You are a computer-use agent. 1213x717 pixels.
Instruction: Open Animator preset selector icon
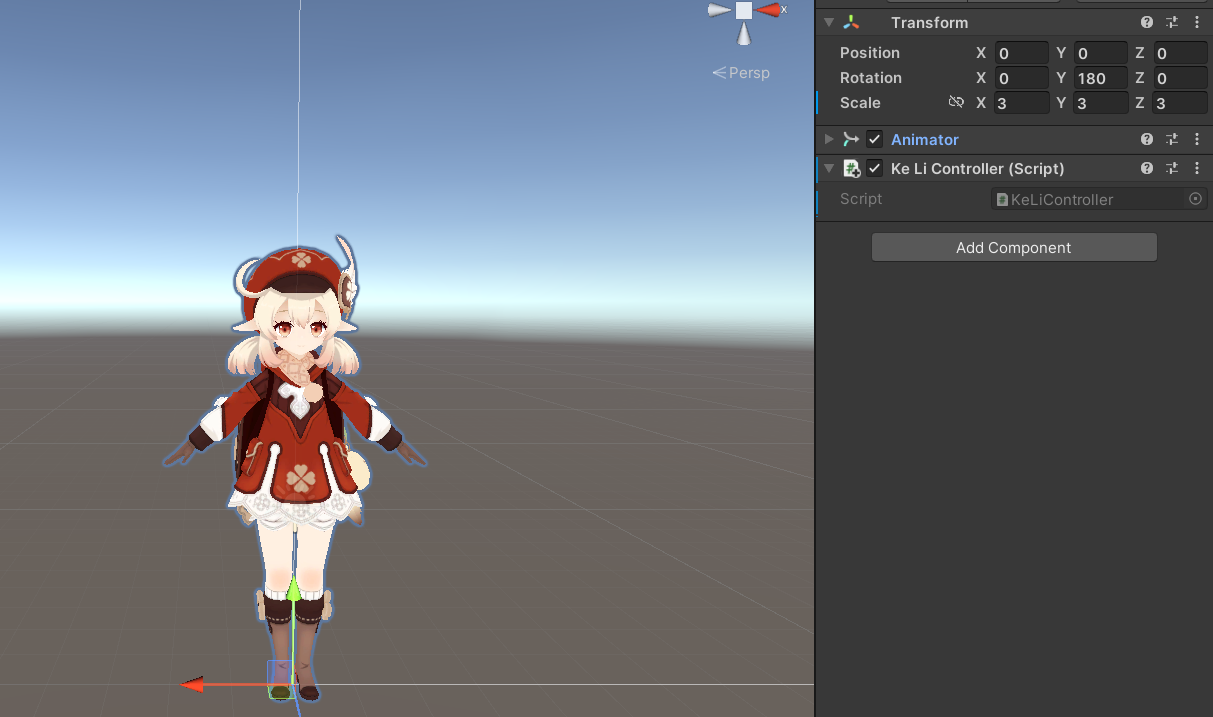click(x=1172, y=139)
